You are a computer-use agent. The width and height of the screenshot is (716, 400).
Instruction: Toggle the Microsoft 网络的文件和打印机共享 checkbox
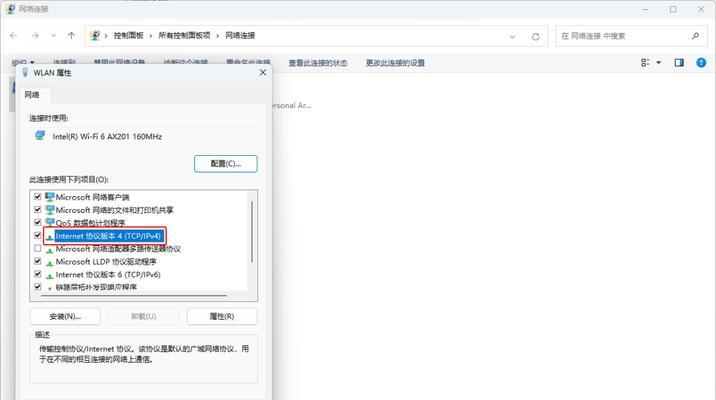click(38, 210)
